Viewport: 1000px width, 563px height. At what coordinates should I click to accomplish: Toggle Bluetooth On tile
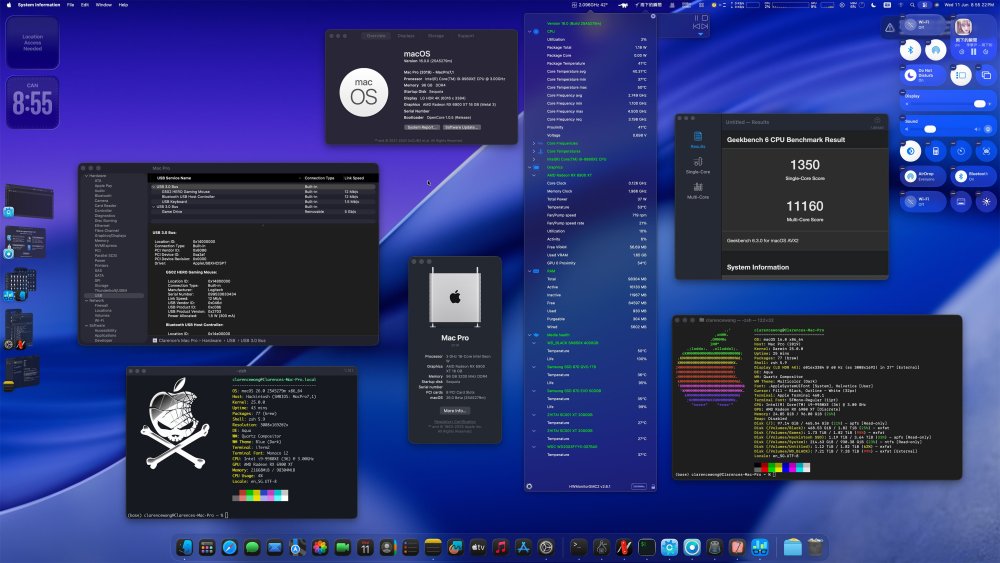click(x=973, y=177)
